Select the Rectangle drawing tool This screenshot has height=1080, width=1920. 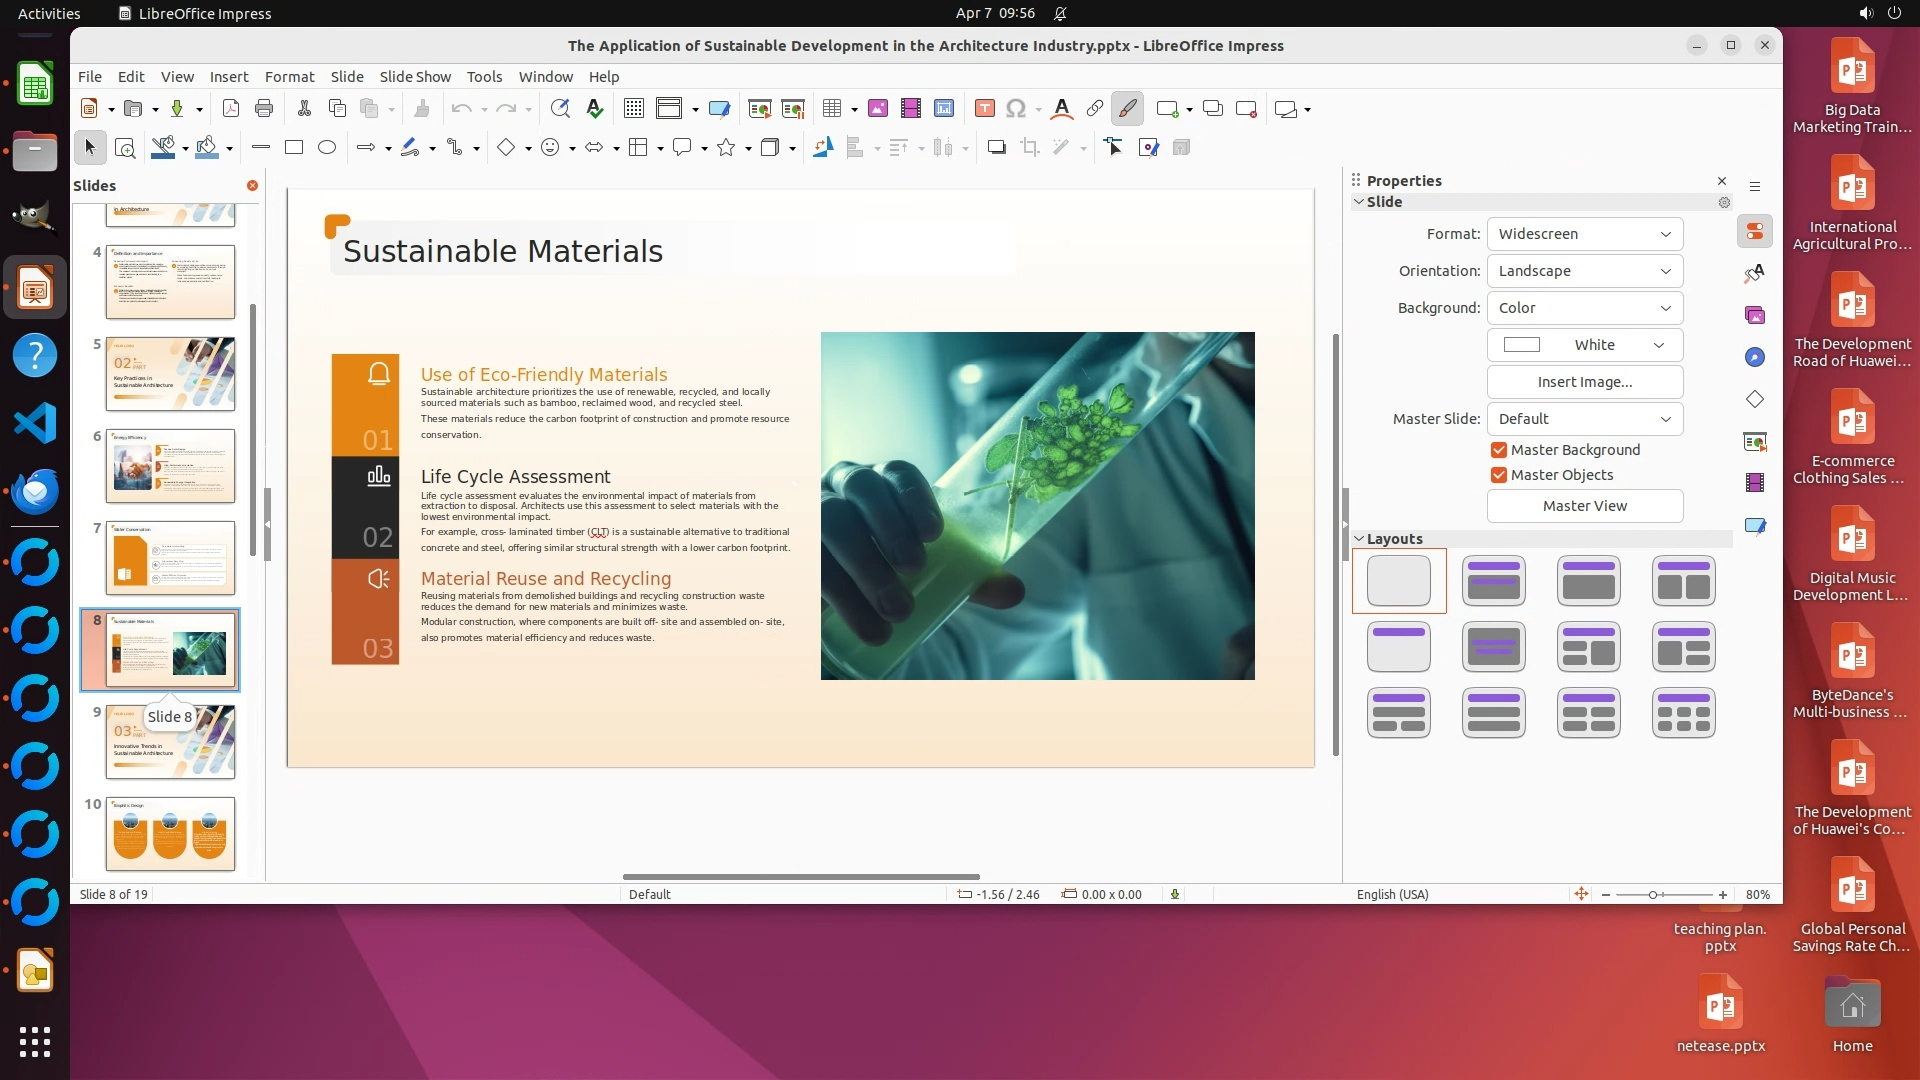point(294,148)
